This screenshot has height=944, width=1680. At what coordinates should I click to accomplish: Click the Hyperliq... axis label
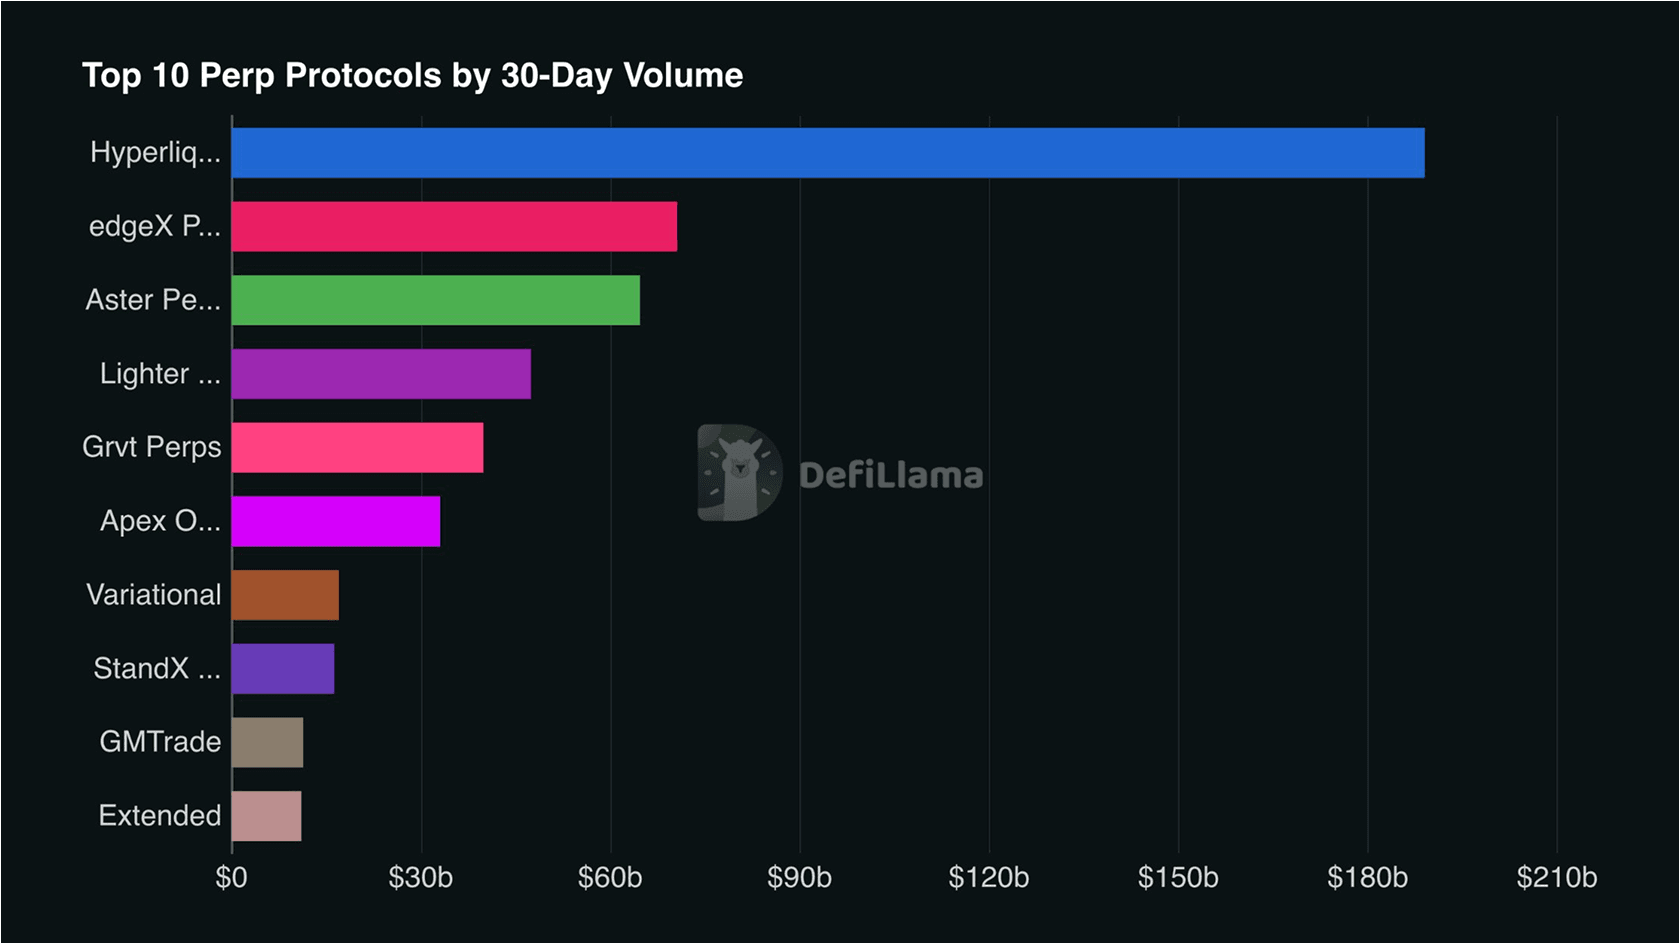tap(155, 153)
